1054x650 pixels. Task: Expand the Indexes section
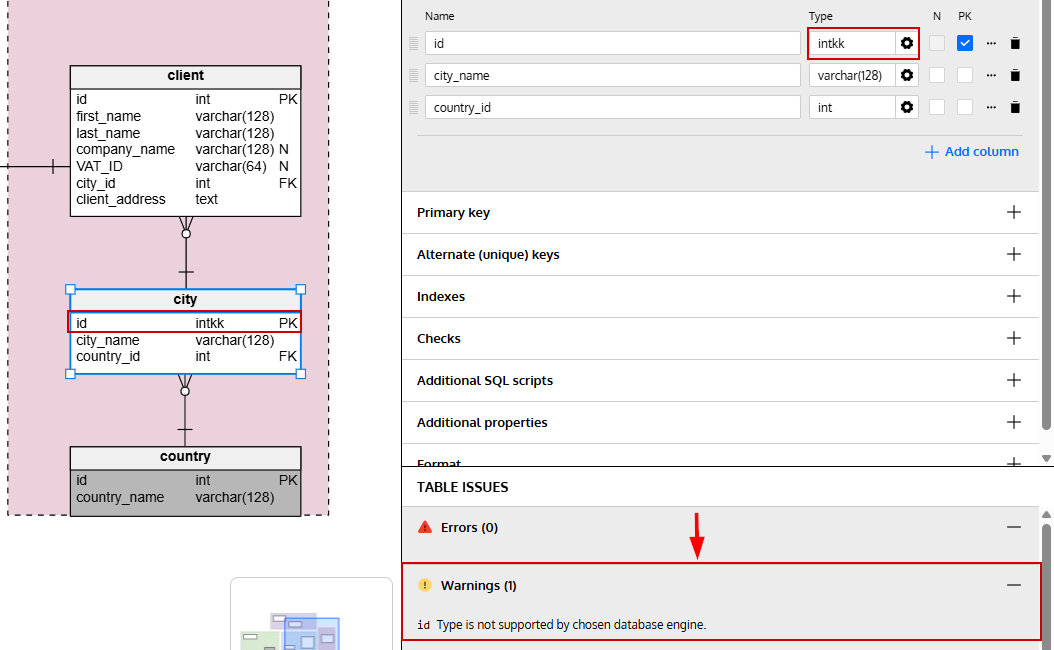(1014, 296)
